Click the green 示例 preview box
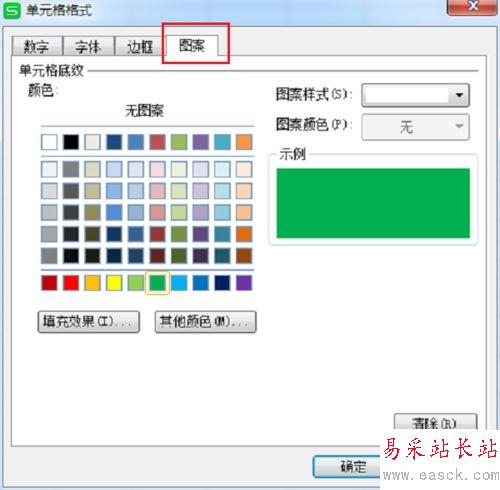The height and width of the screenshot is (490, 500). click(373, 203)
